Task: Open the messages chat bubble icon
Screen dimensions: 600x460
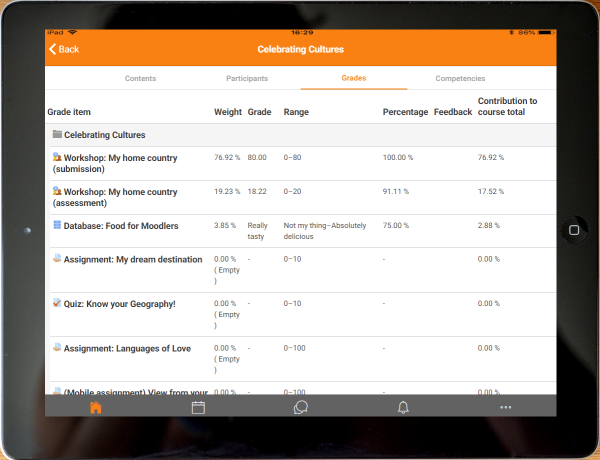Action: click(300, 408)
